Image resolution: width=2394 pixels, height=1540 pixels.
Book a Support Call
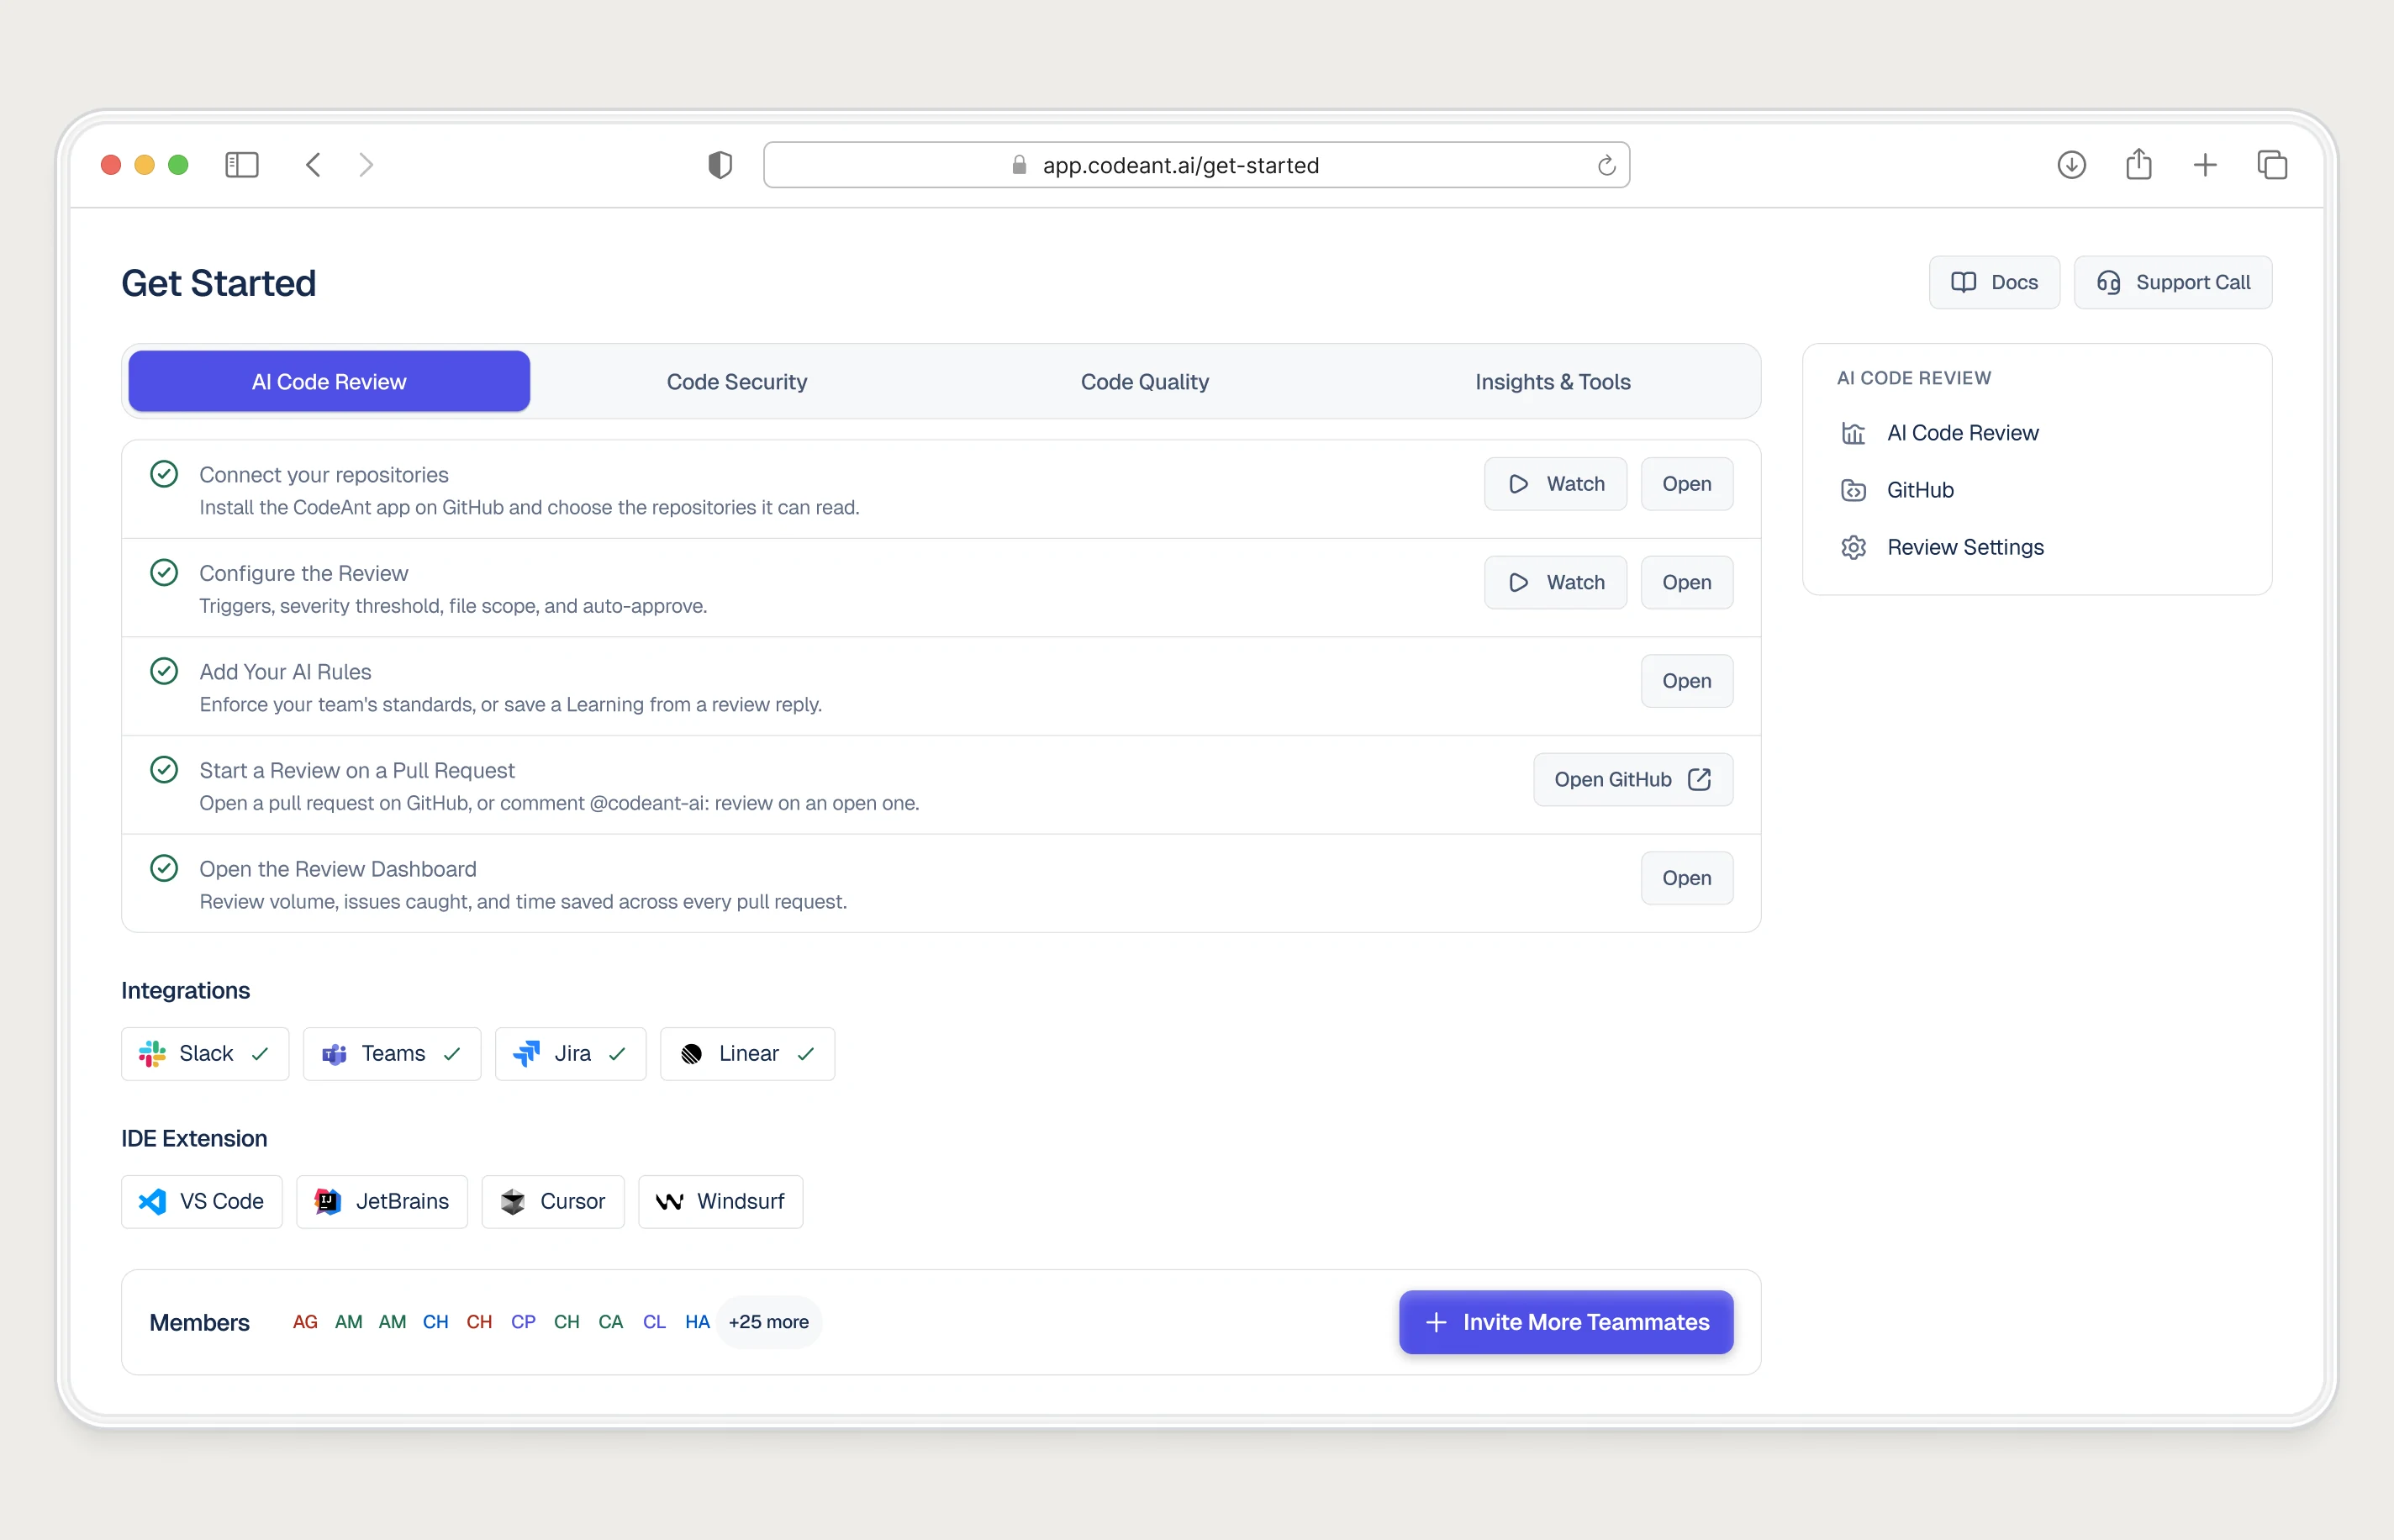pyautogui.click(x=2172, y=282)
